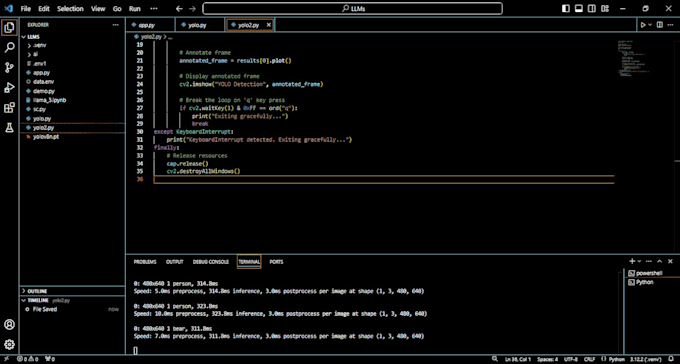Image resolution: width=680 pixels, height=364 pixels.
Task: Open editor More Actions ellipsis
Action: click(x=671, y=25)
